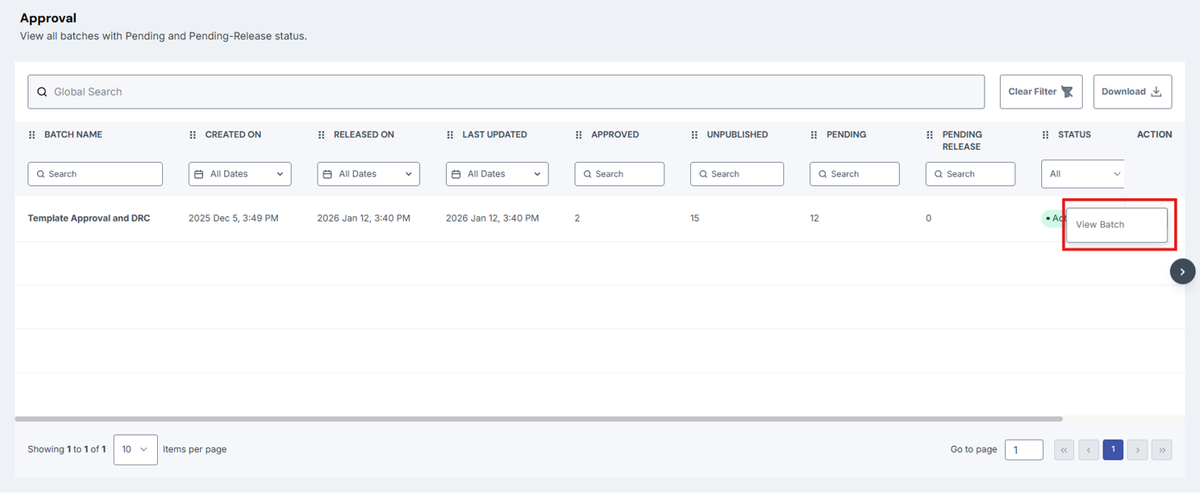The width and height of the screenshot is (1200, 493).
Task: Select page 1 pagination button
Action: [x=1113, y=450]
